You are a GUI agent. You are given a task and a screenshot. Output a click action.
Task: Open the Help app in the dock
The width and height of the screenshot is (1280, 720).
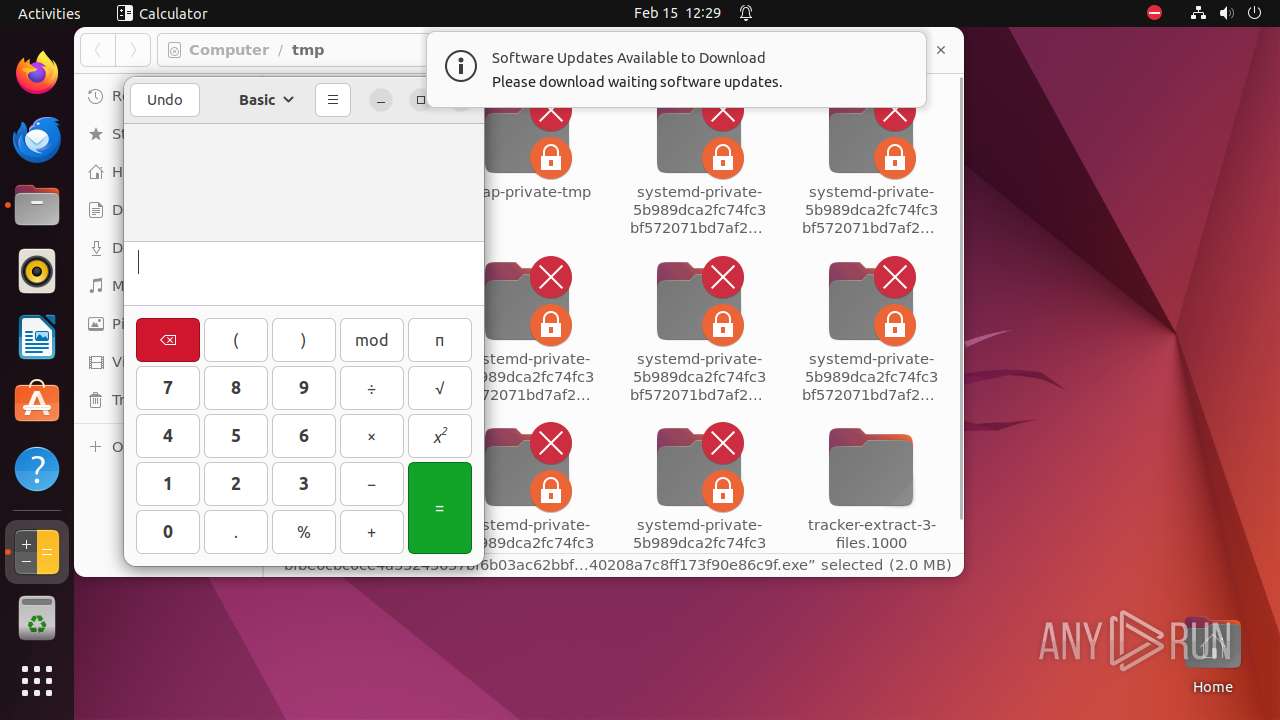point(37,469)
